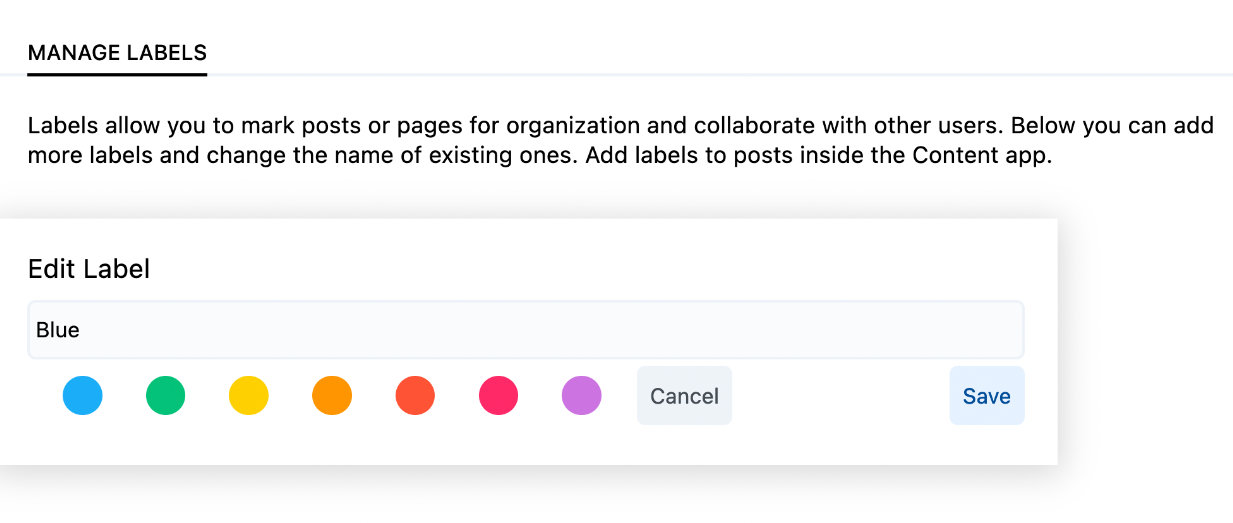Pick the pink label color circle
This screenshot has width=1233, height=523.
[498, 395]
